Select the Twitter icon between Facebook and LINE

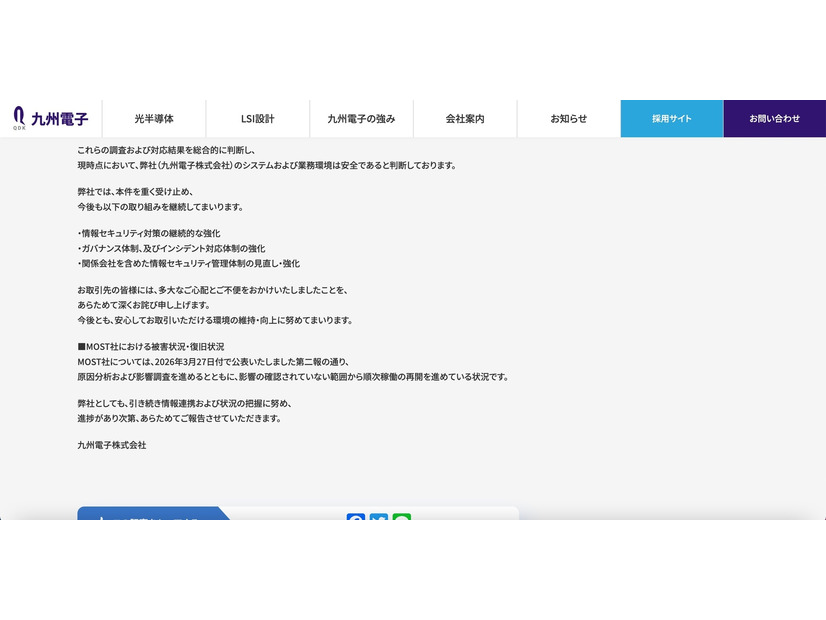(x=379, y=519)
